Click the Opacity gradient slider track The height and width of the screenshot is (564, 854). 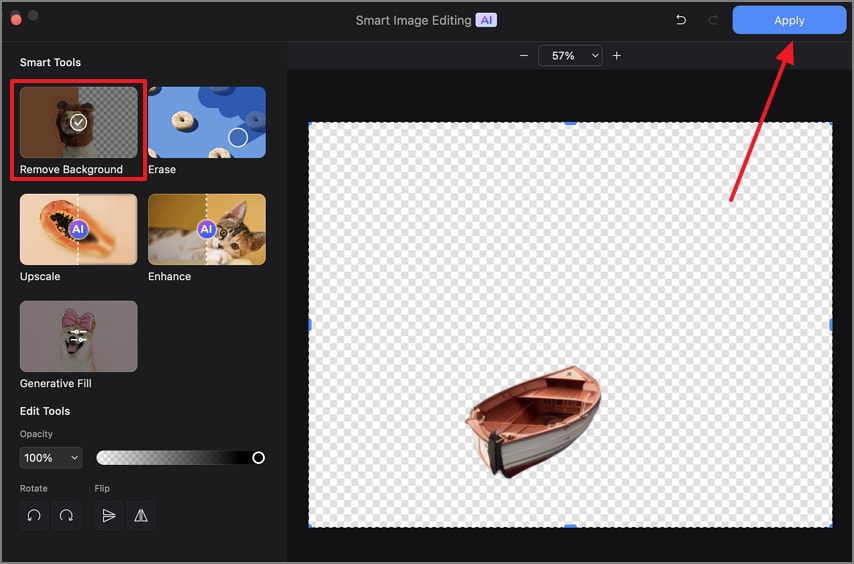[180, 458]
